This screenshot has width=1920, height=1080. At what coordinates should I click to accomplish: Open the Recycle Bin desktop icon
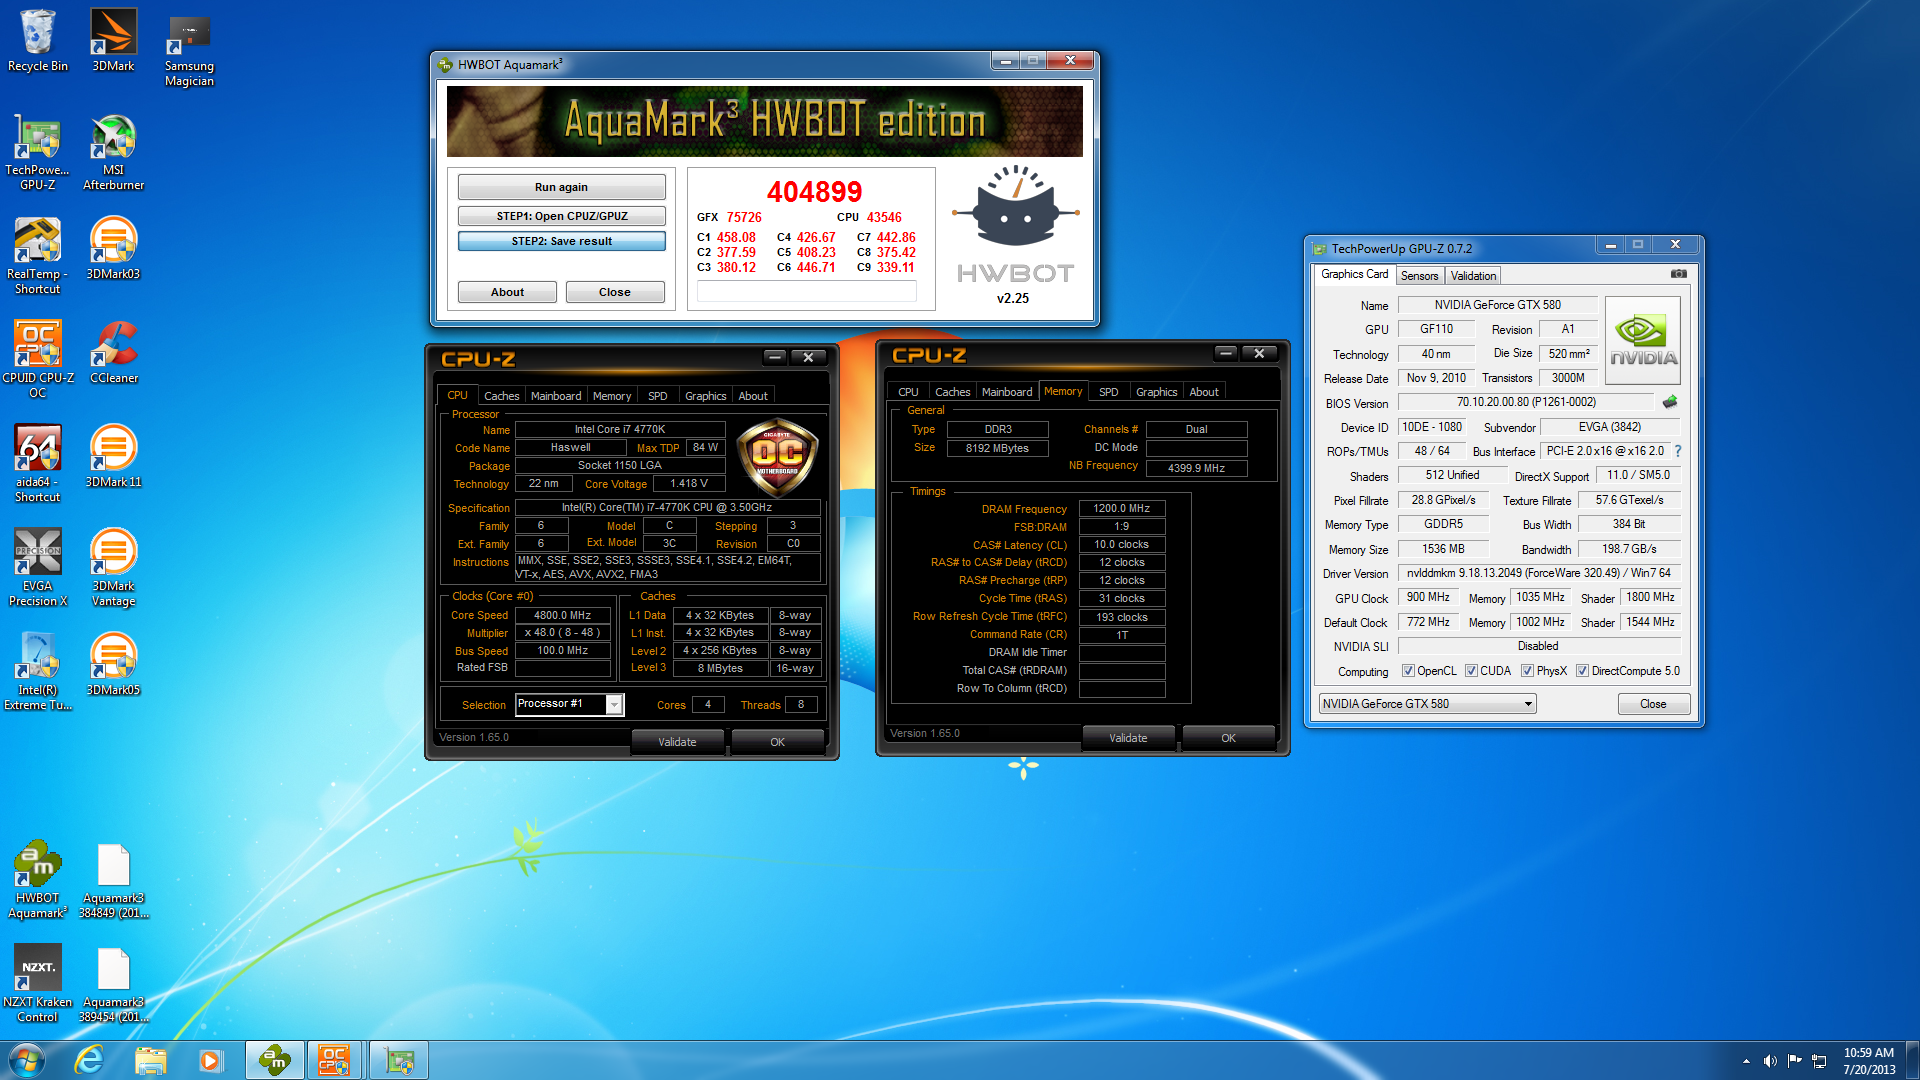(x=38, y=41)
